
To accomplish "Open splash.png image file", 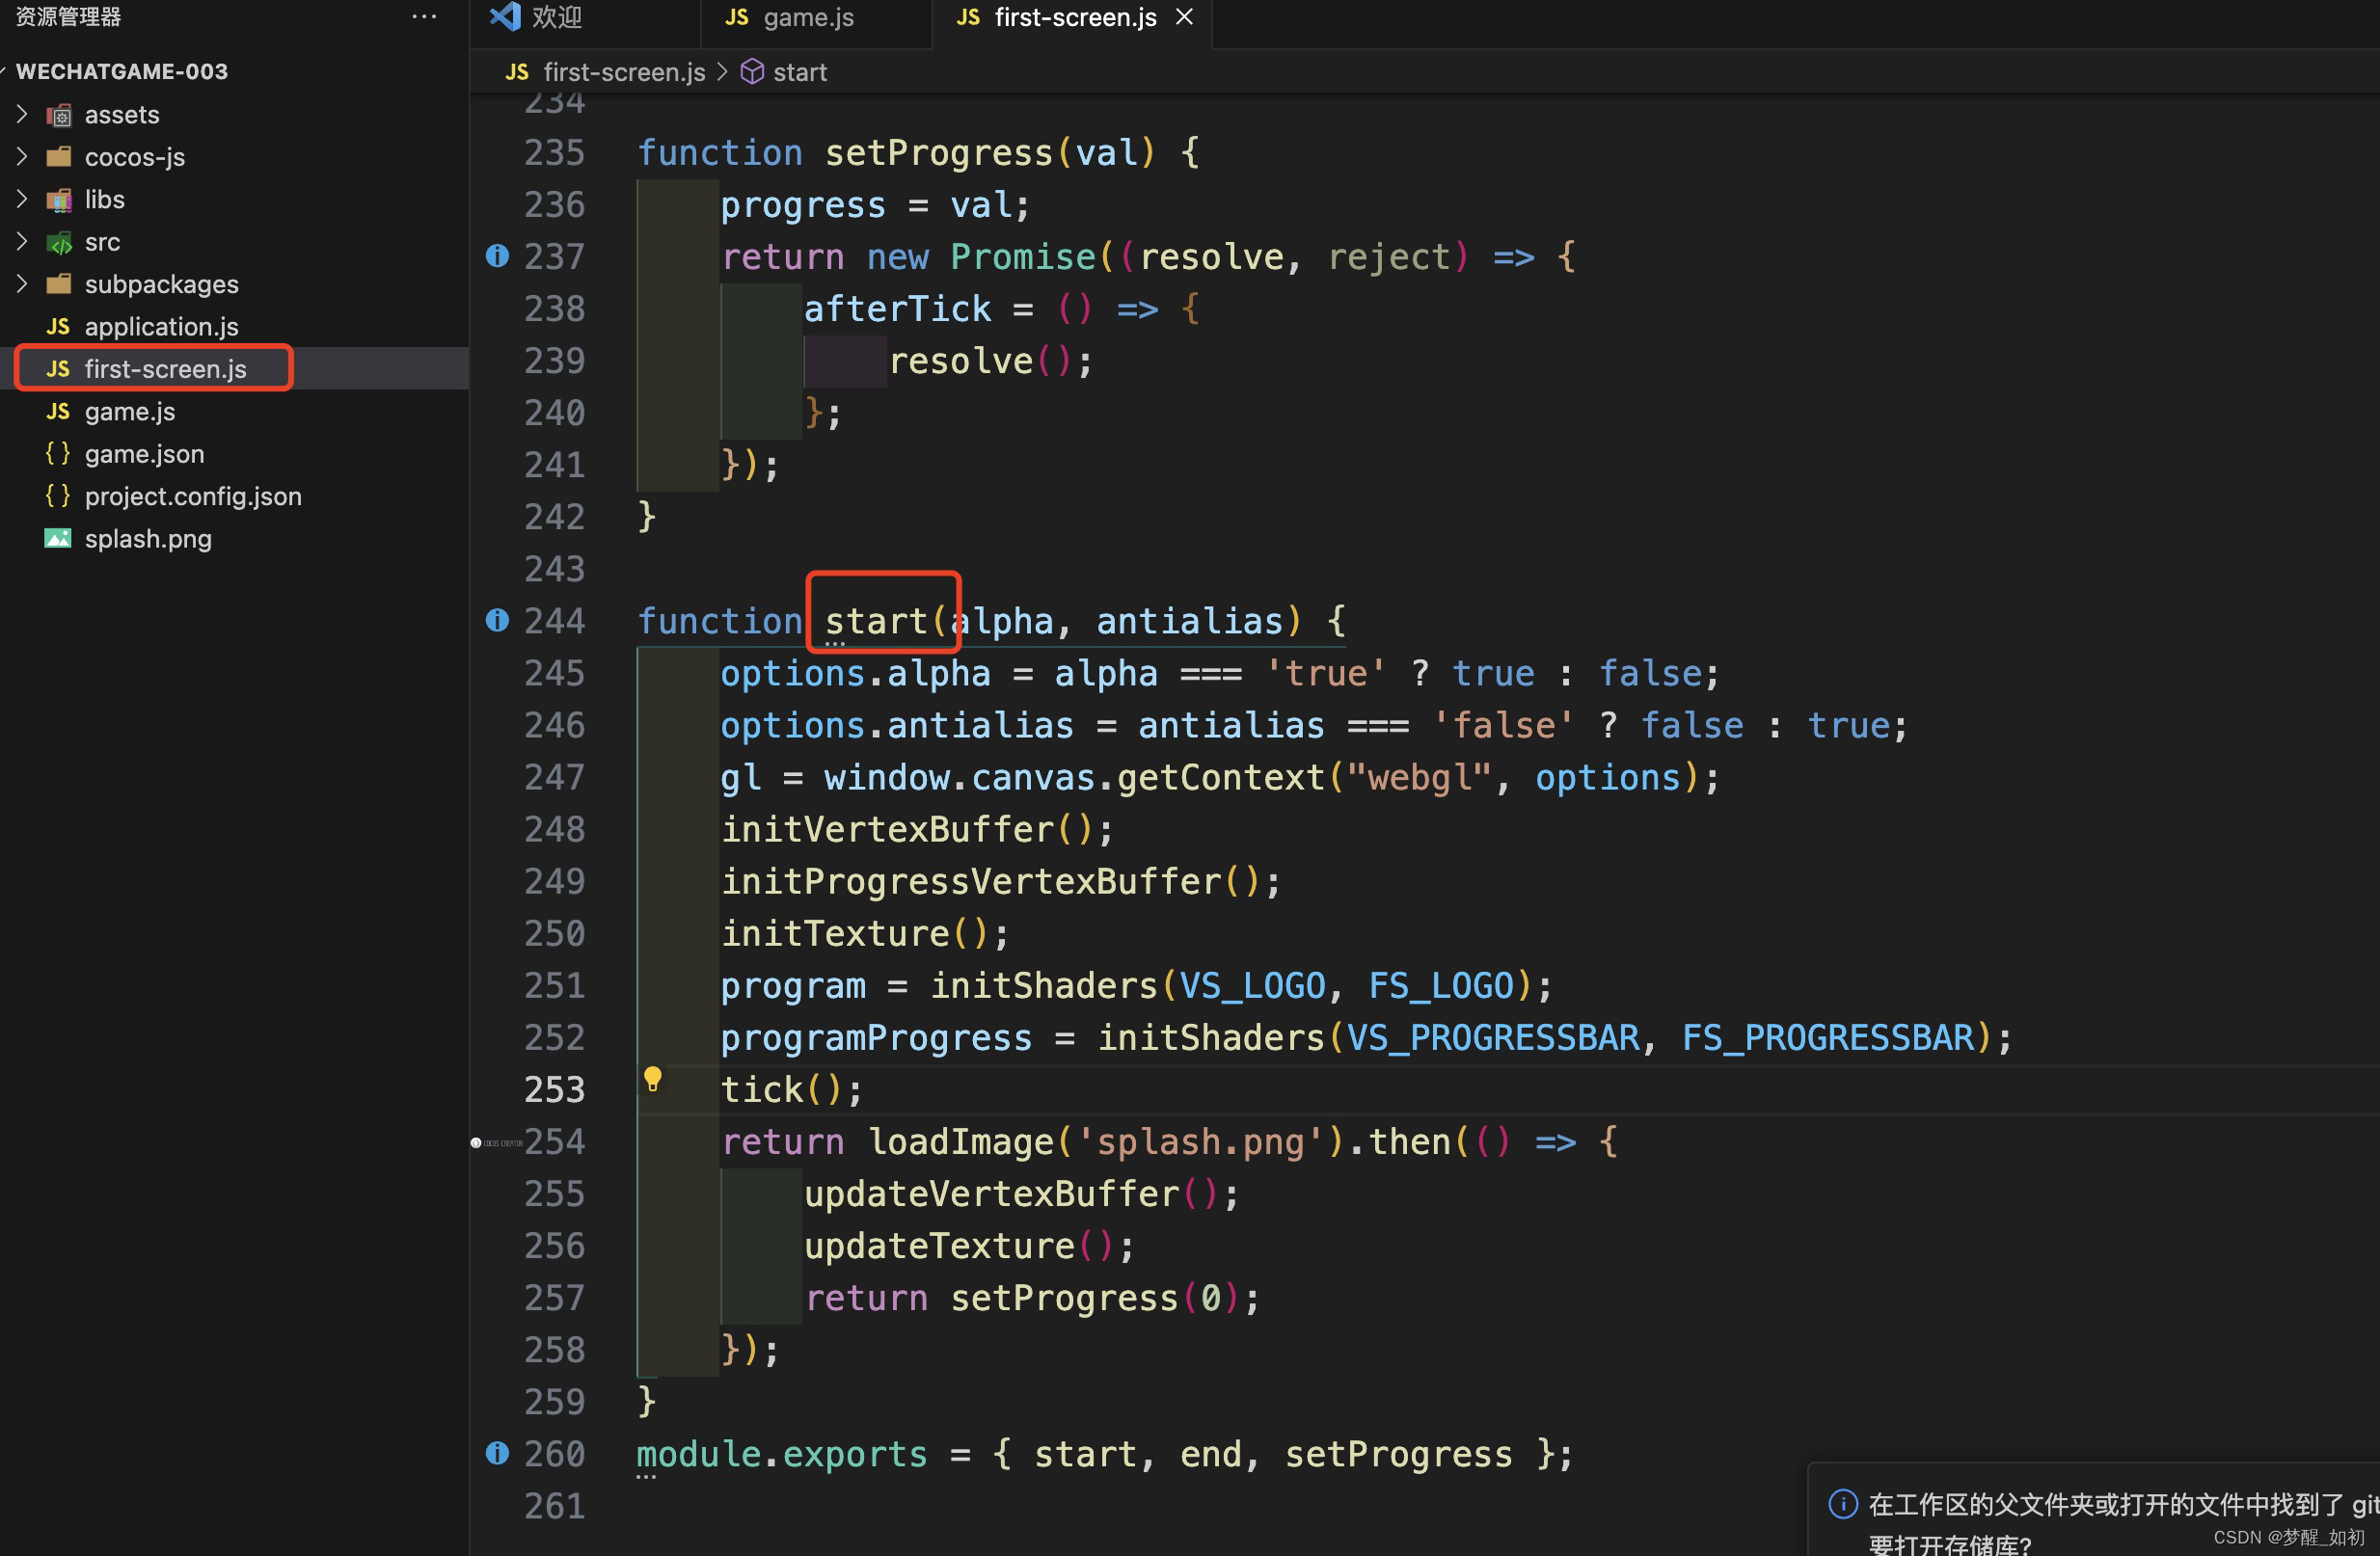I will [148, 539].
